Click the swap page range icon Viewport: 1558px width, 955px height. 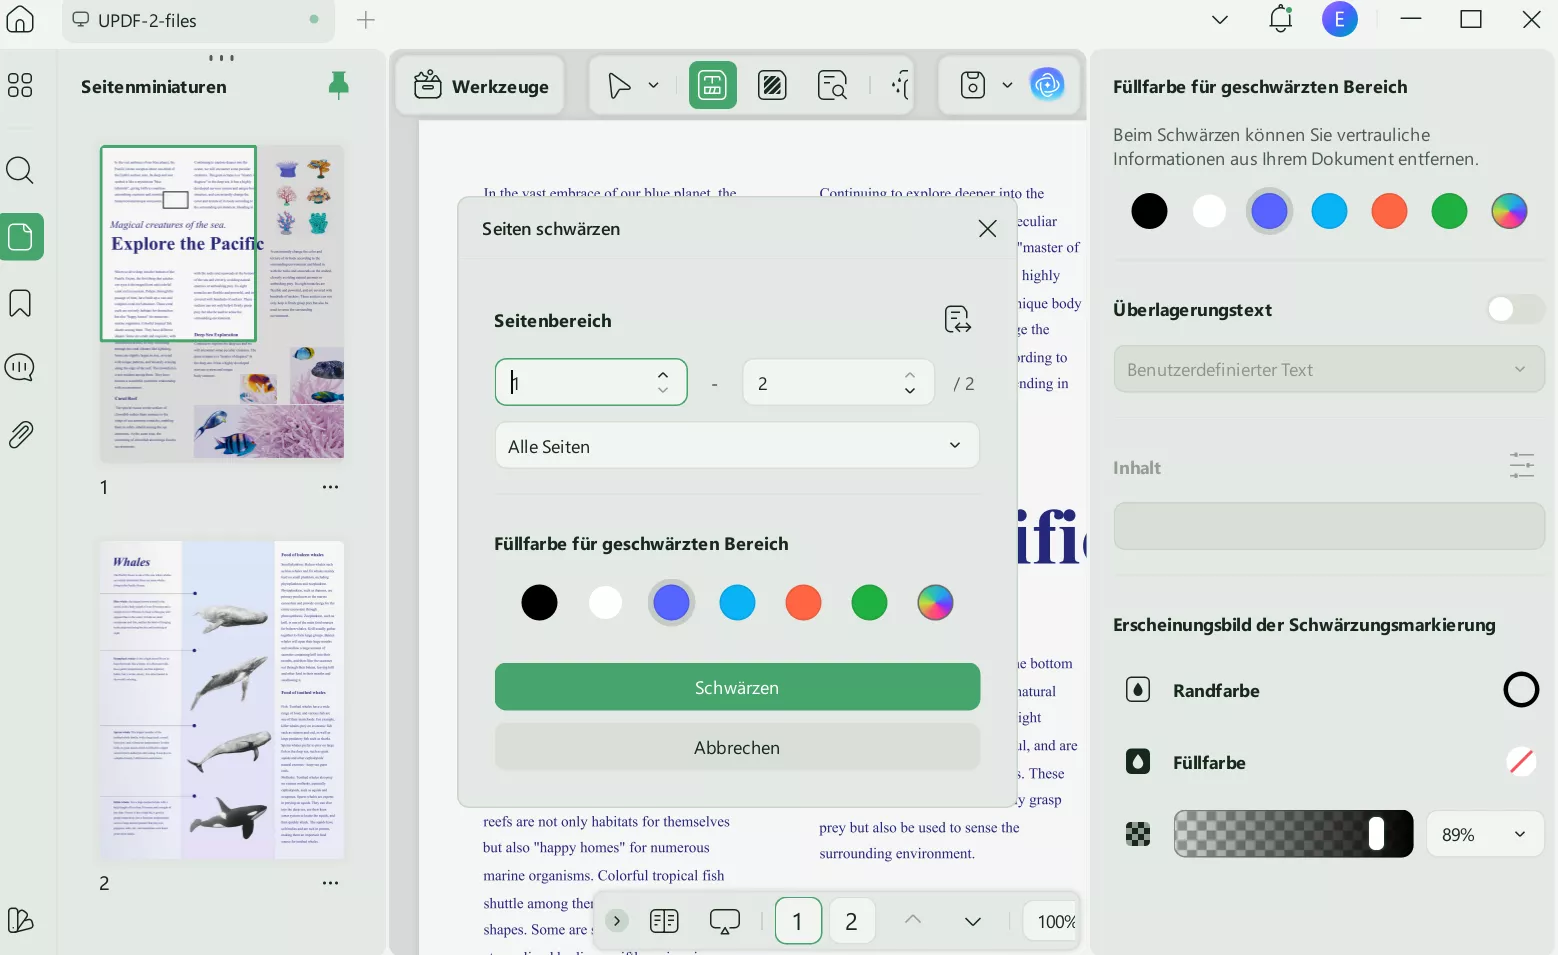957,320
